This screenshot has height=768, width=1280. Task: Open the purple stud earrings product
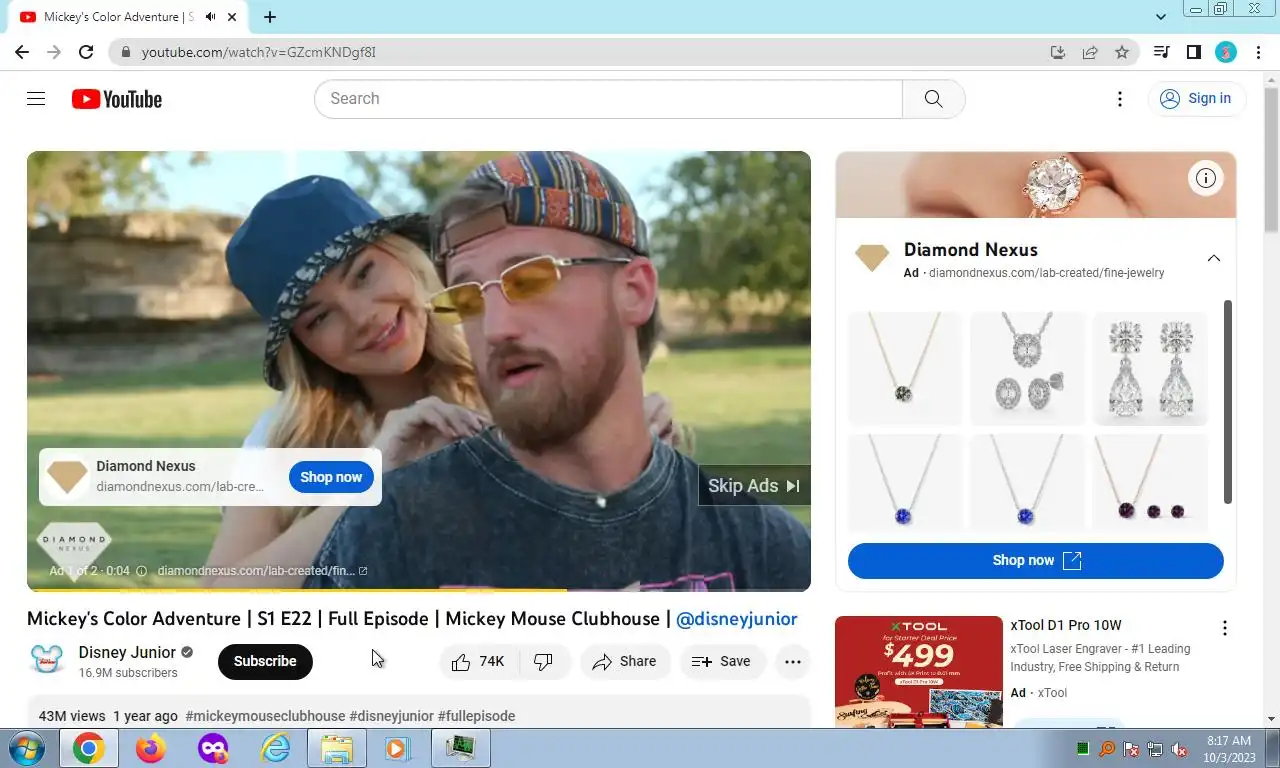1150,483
